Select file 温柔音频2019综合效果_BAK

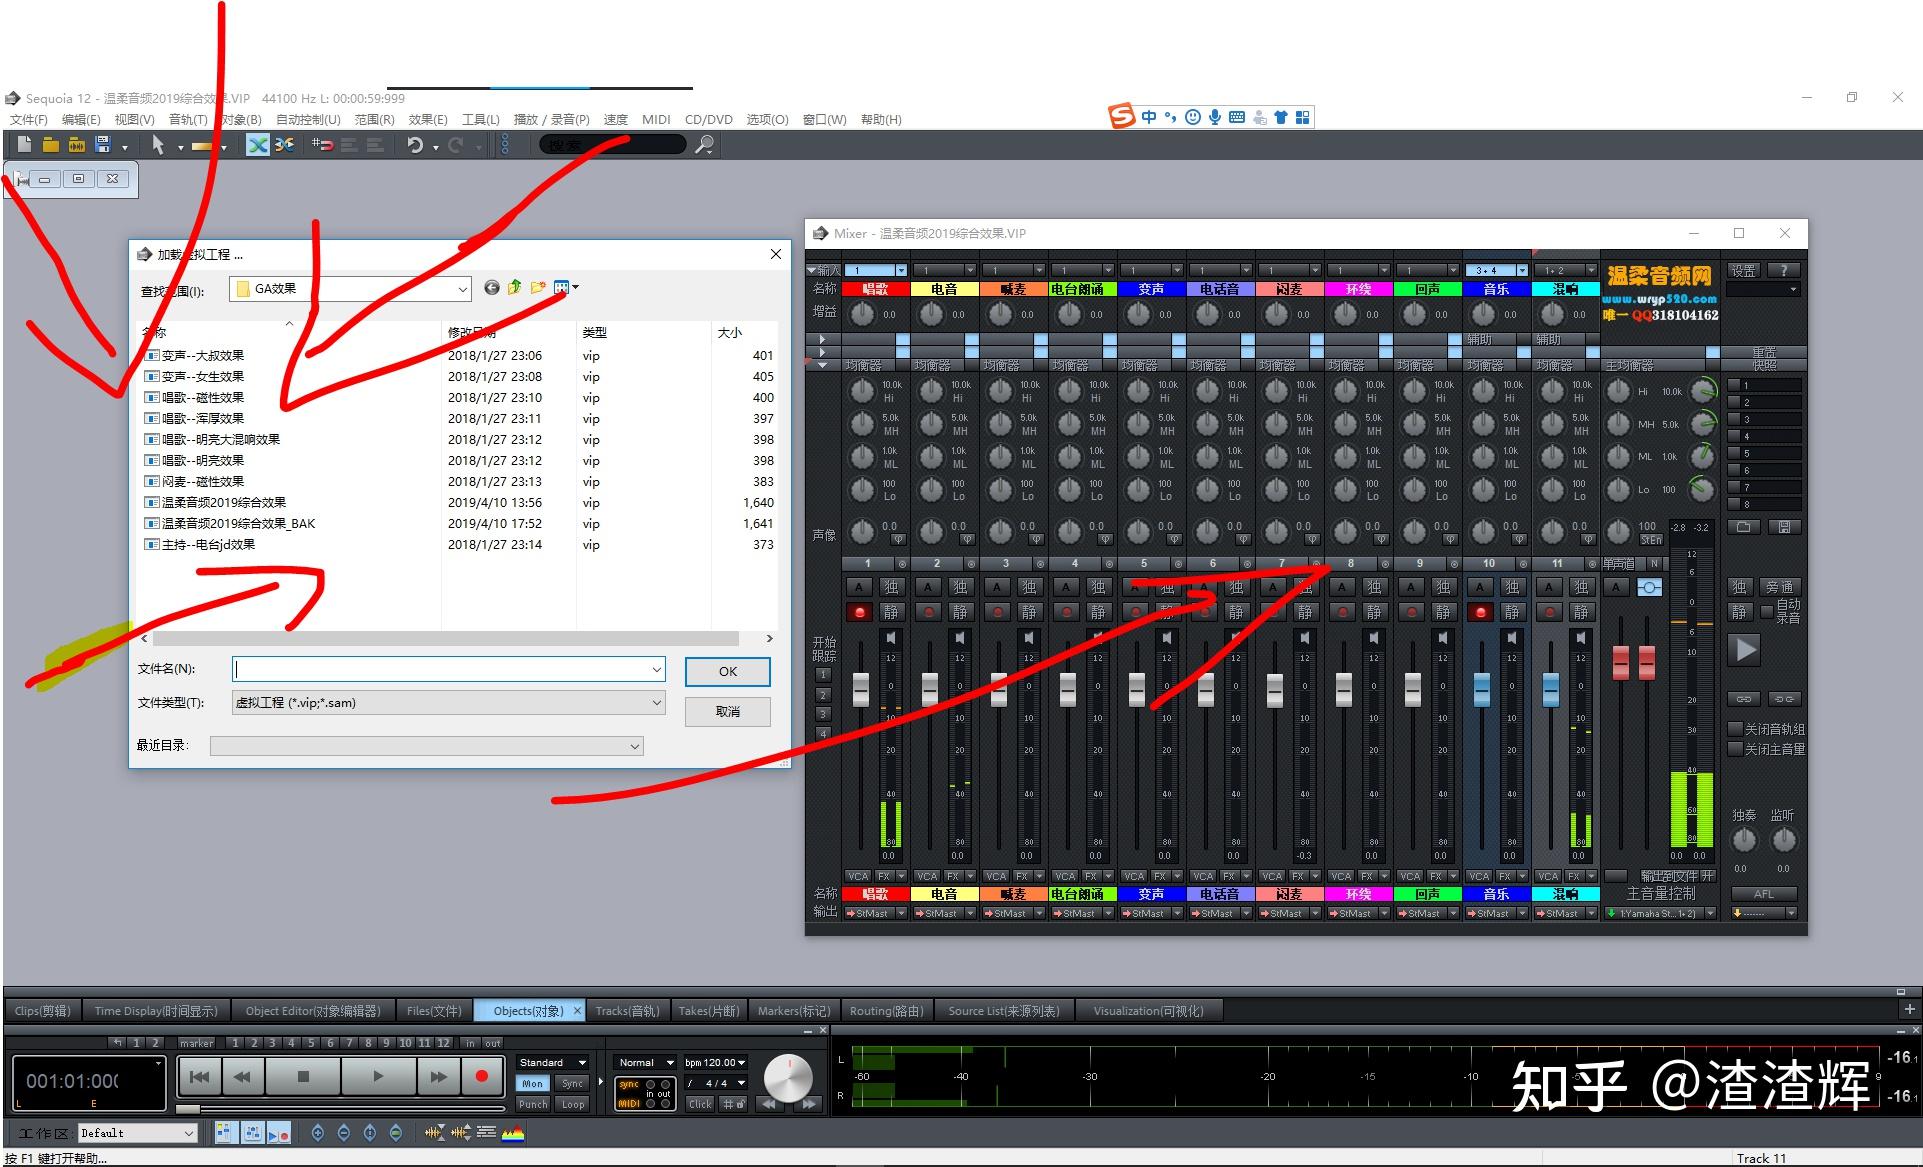[238, 524]
